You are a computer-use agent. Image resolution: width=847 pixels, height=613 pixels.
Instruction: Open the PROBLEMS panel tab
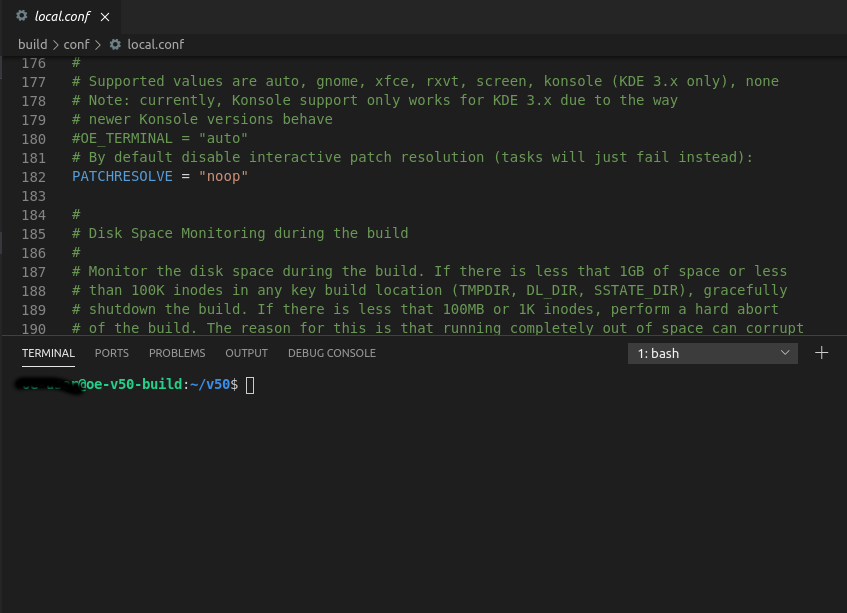177,353
